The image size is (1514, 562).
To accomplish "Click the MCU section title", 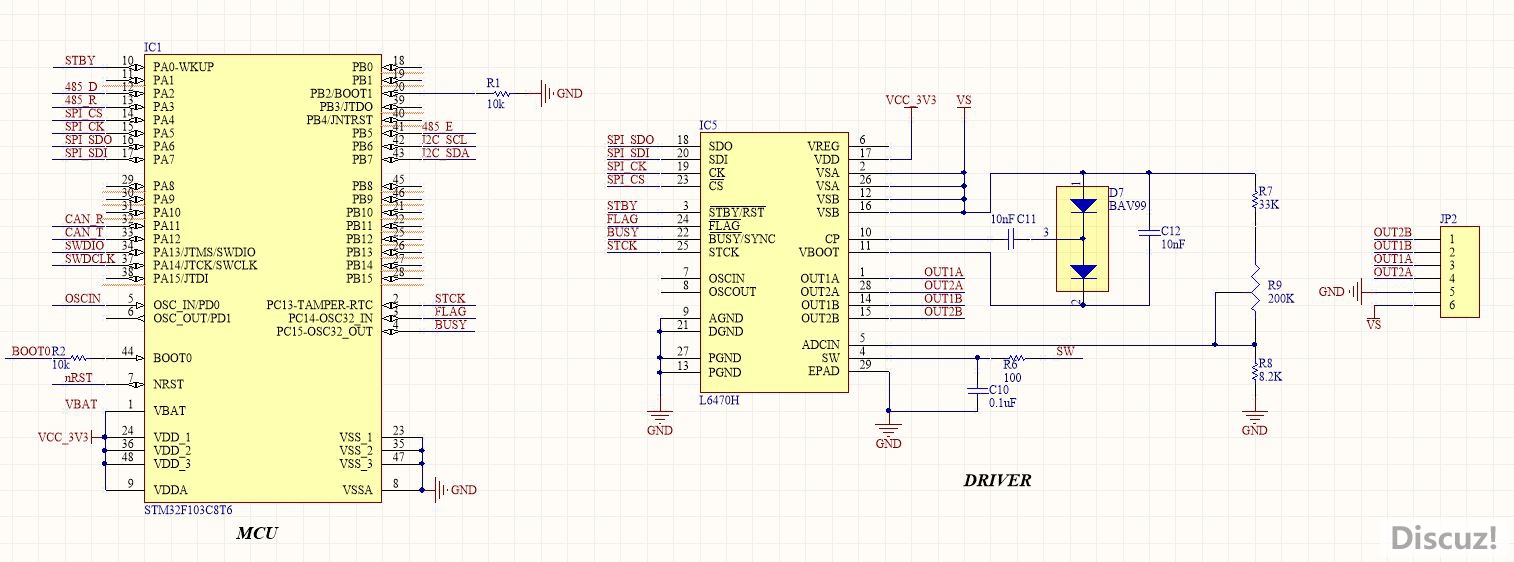I will coord(256,534).
